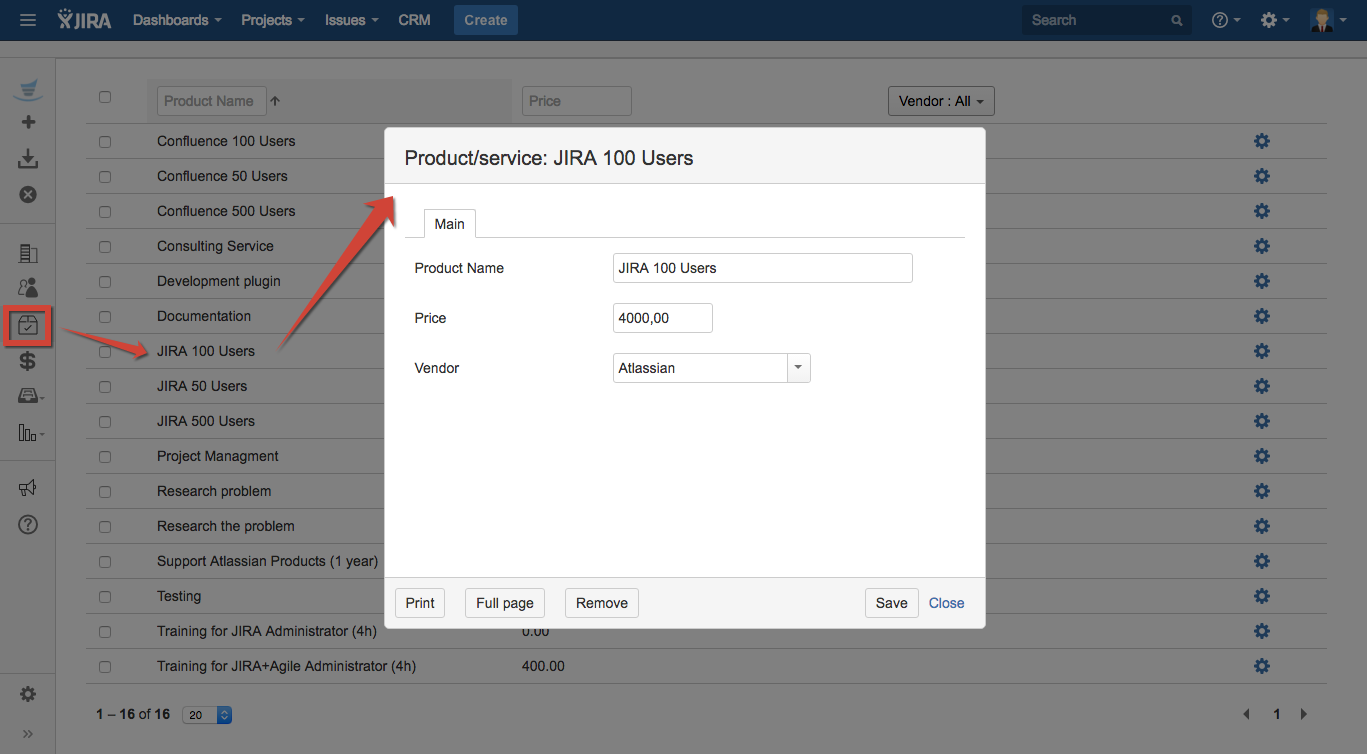Expand the Vendor dropdown showing Atlassian
This screenshot has height=754, width=1367.
coord(798,368)
